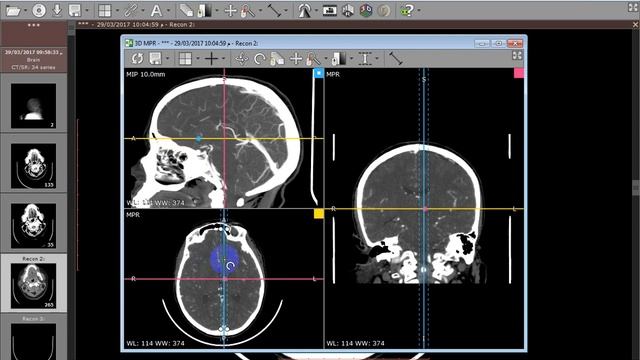Click layout grid in 3D MPR toolbar

tap(186, 59)
